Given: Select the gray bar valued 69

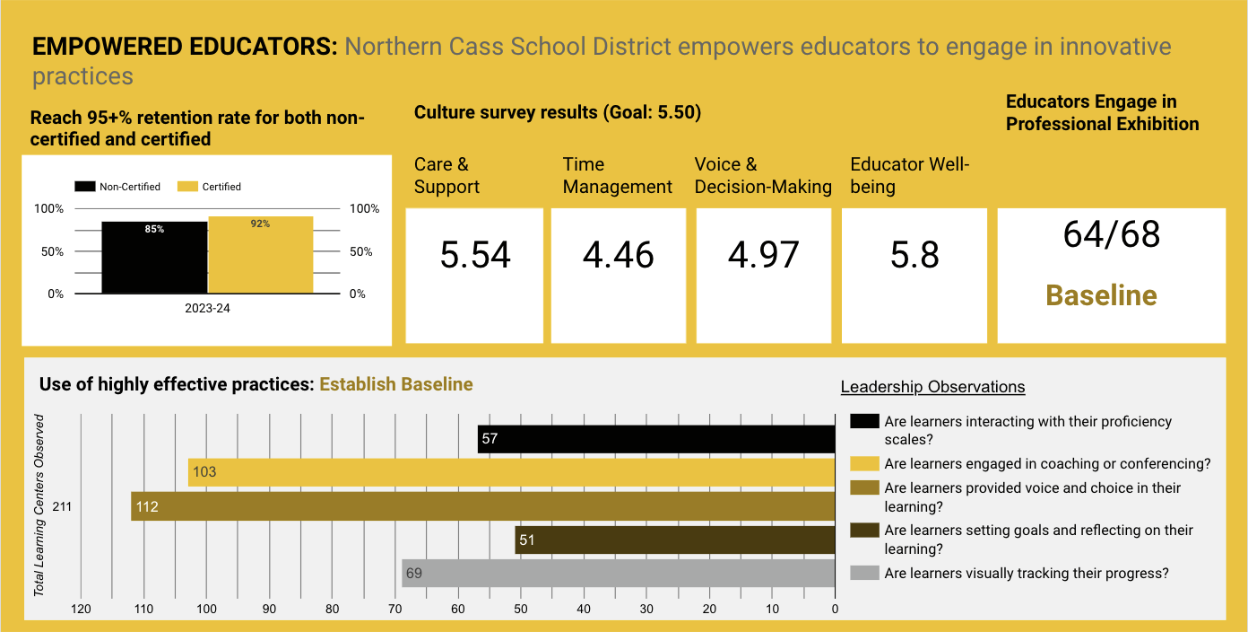Looking at the screenshot, I should point(619,574).
